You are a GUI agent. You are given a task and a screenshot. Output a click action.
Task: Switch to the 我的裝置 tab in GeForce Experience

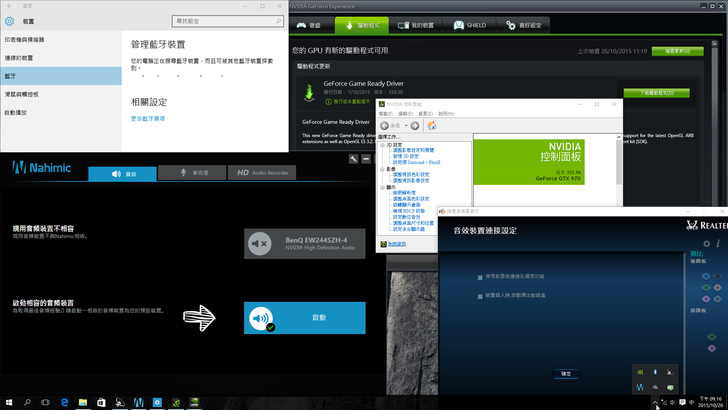click(416, 25)
